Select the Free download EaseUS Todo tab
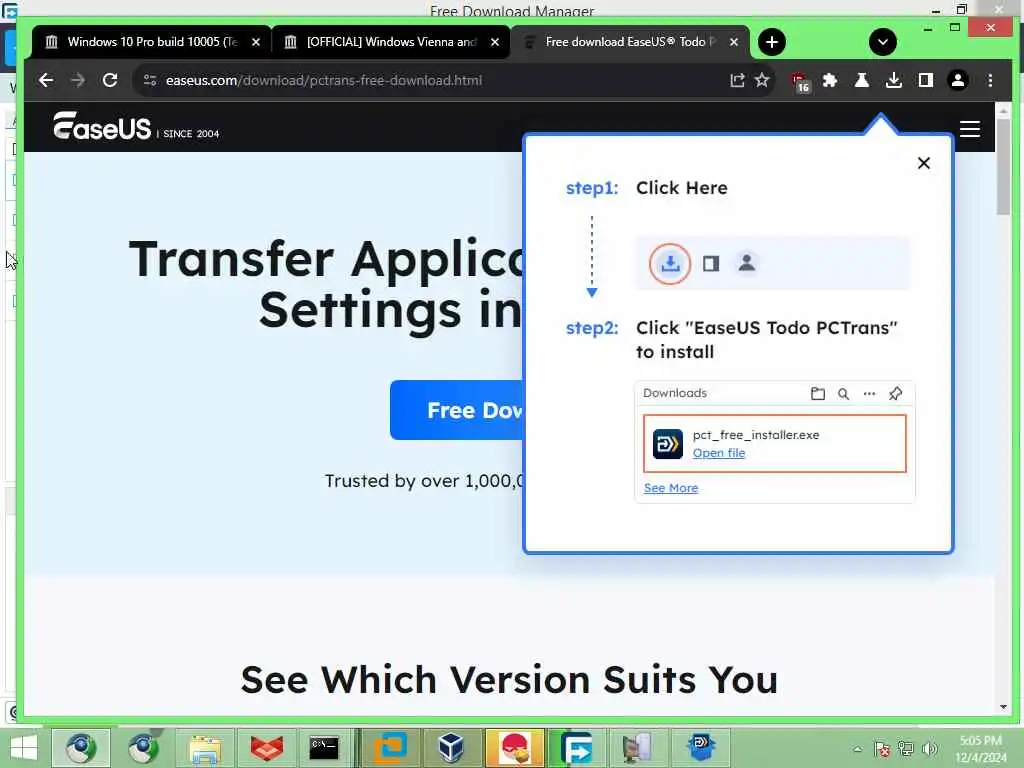Screen dimensions: 1024x768 (x=630, y=42)
